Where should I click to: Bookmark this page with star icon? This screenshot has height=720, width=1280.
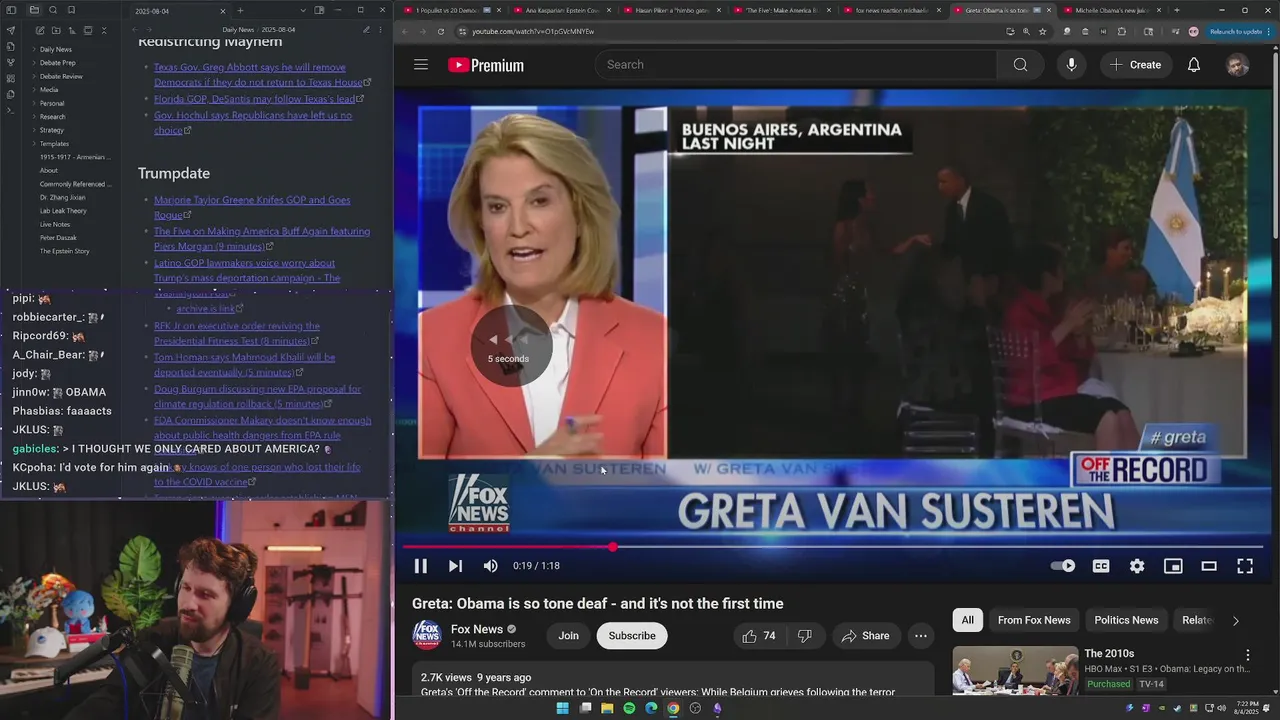coord(1042,32)
